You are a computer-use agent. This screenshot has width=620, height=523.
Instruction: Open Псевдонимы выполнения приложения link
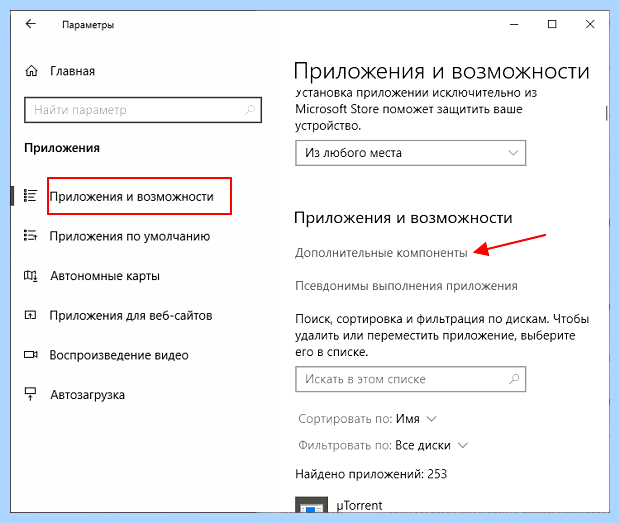pos(406,286)
